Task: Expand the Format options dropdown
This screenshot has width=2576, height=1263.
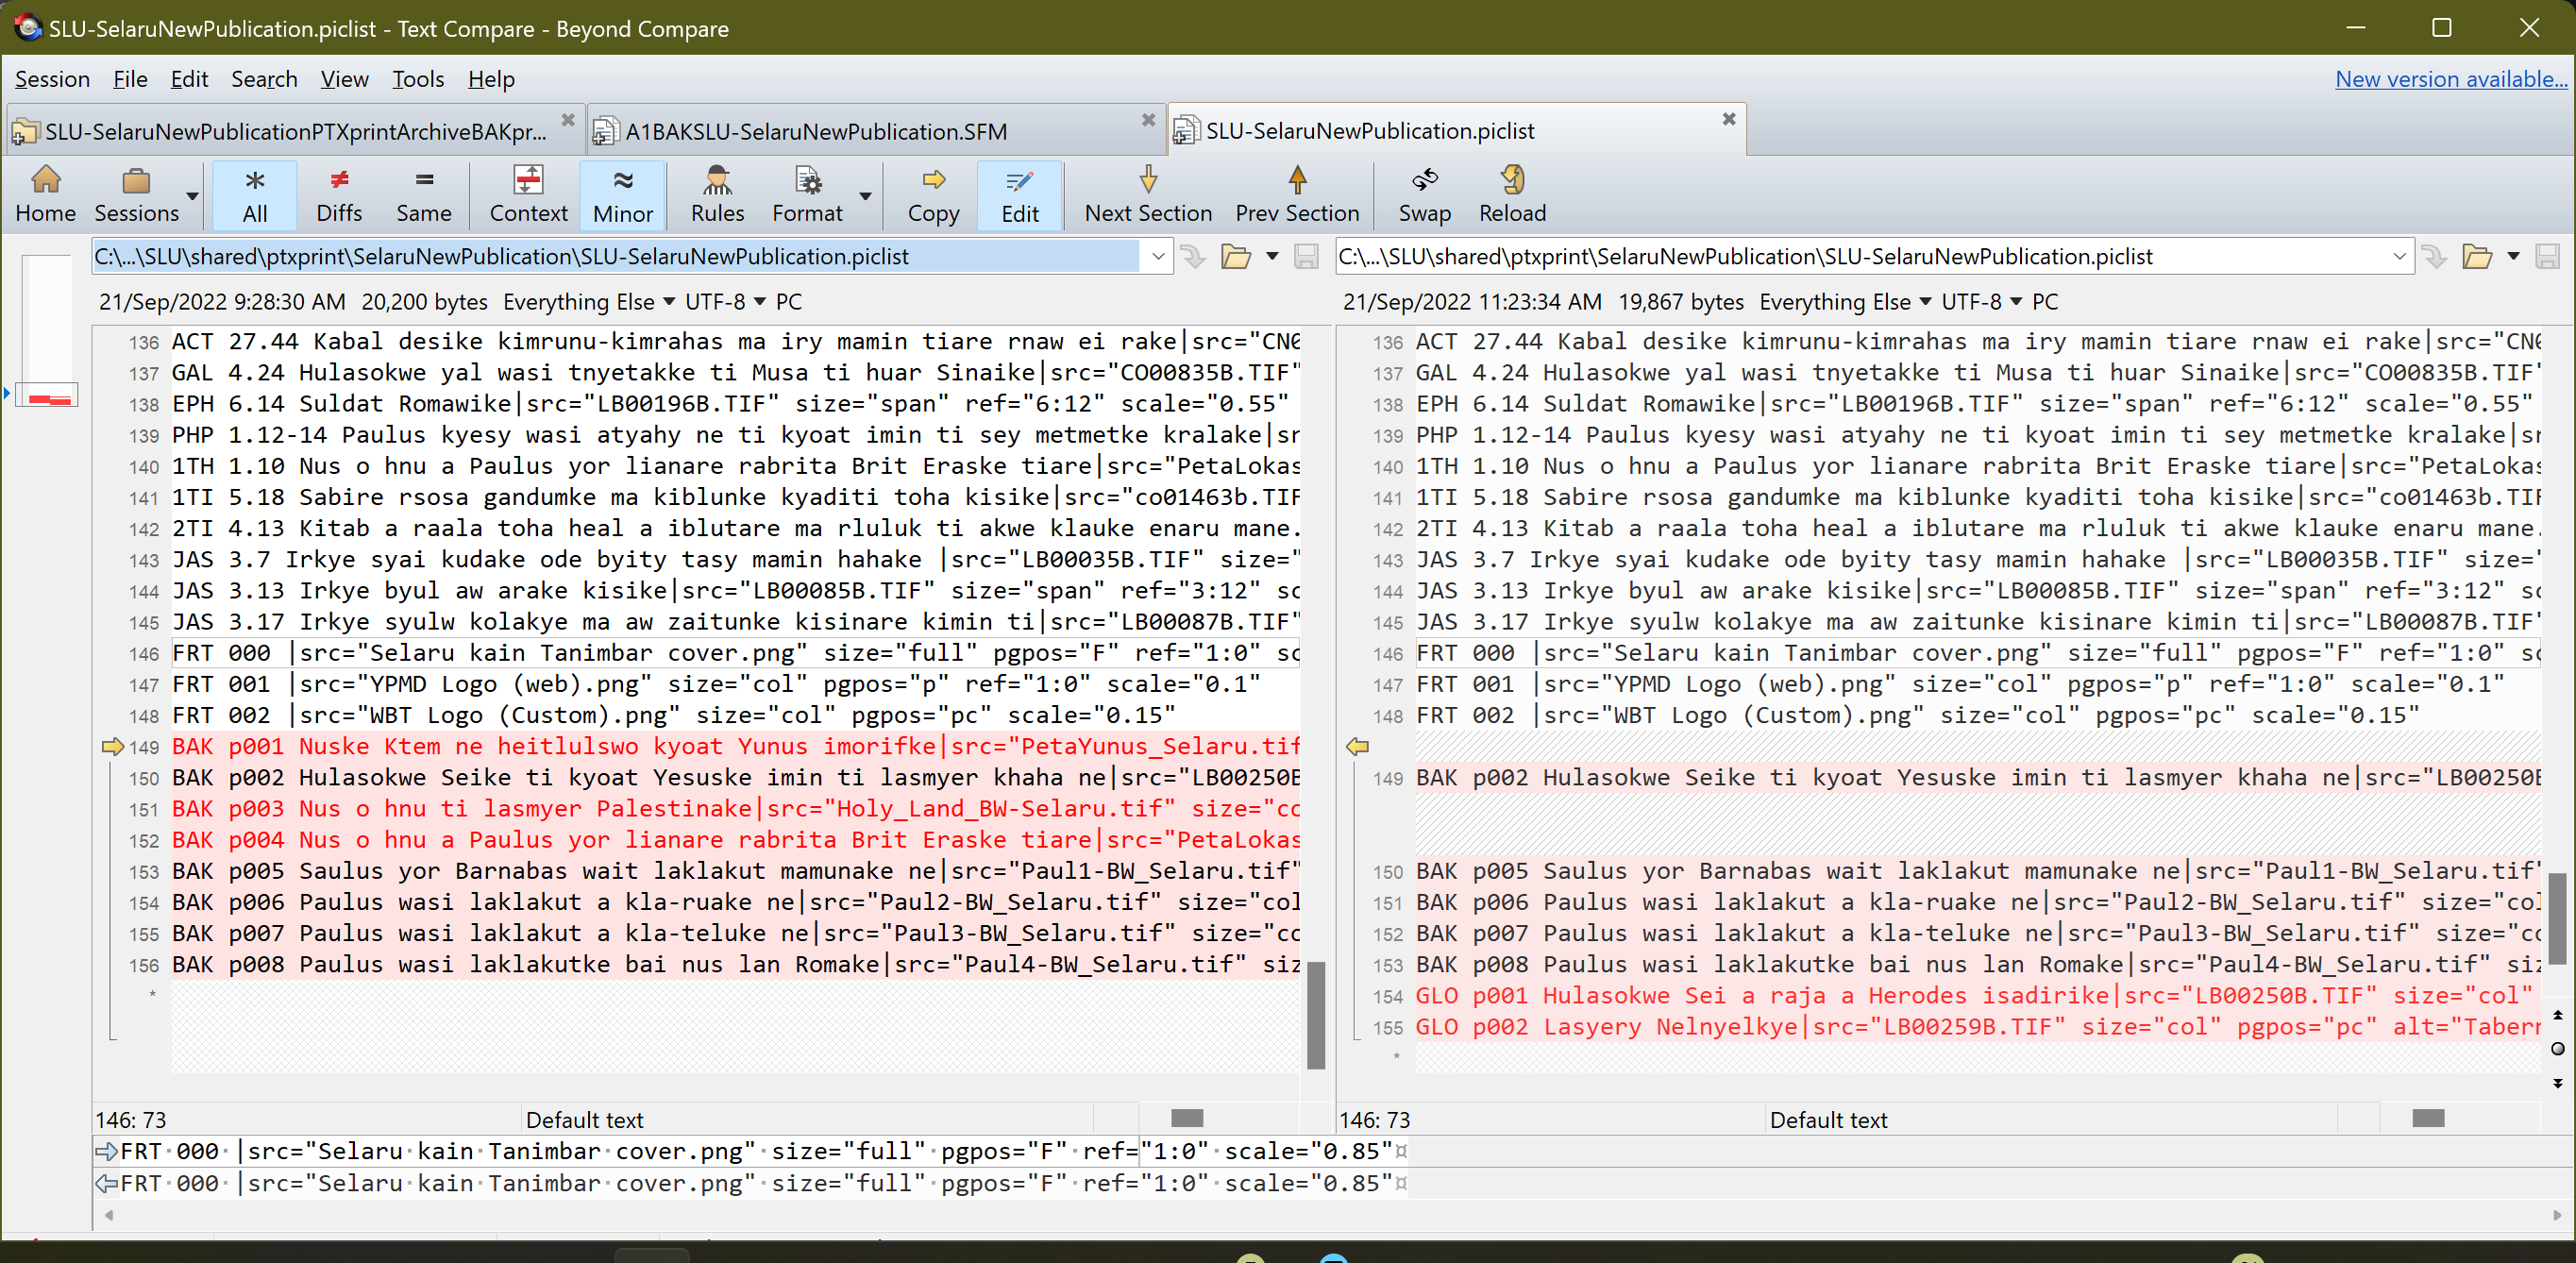Action: pyautogui.click(x=866, y=196)
